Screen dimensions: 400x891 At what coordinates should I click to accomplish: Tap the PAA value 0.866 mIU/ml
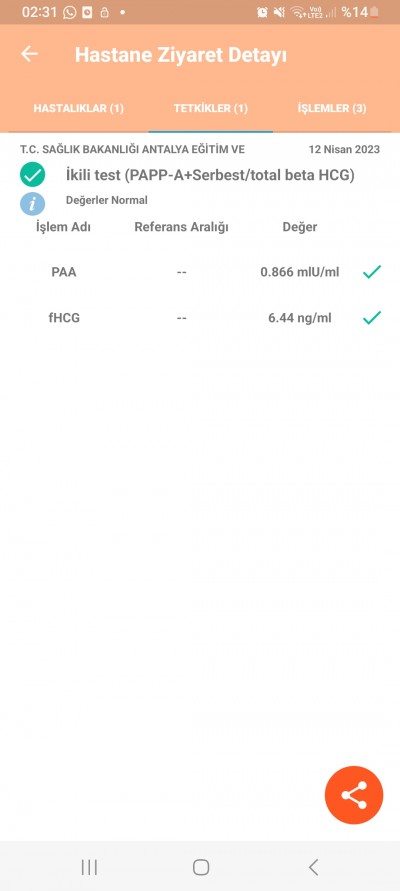(299, 272)
